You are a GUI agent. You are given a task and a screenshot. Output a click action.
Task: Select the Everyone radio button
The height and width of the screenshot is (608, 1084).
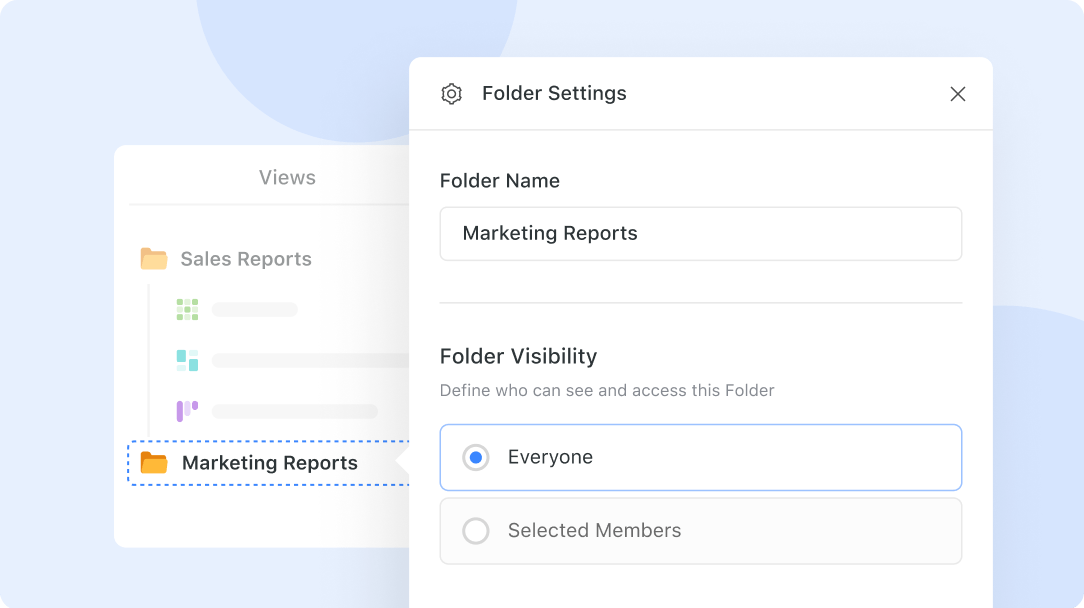[476, 458]
